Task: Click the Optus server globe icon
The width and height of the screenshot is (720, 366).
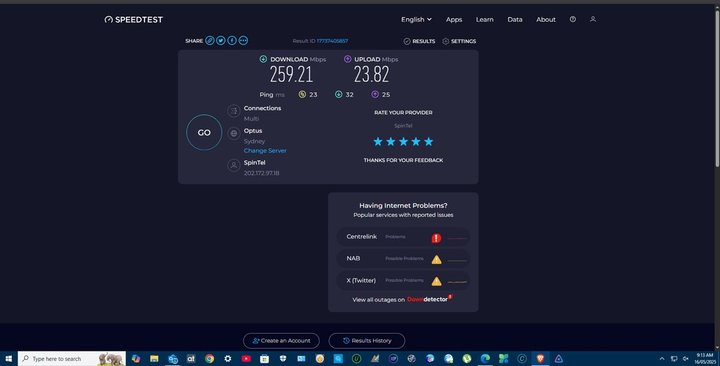Action: (x=234, y=133)
